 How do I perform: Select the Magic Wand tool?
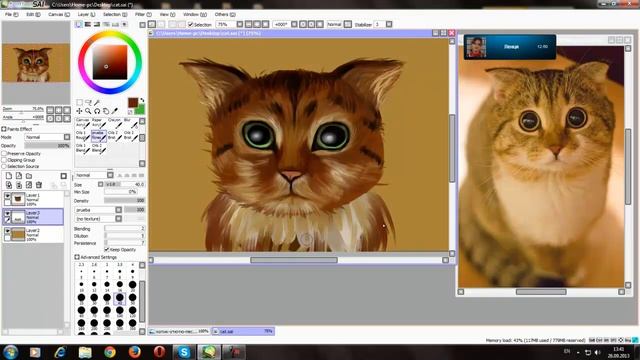point(97,102)
